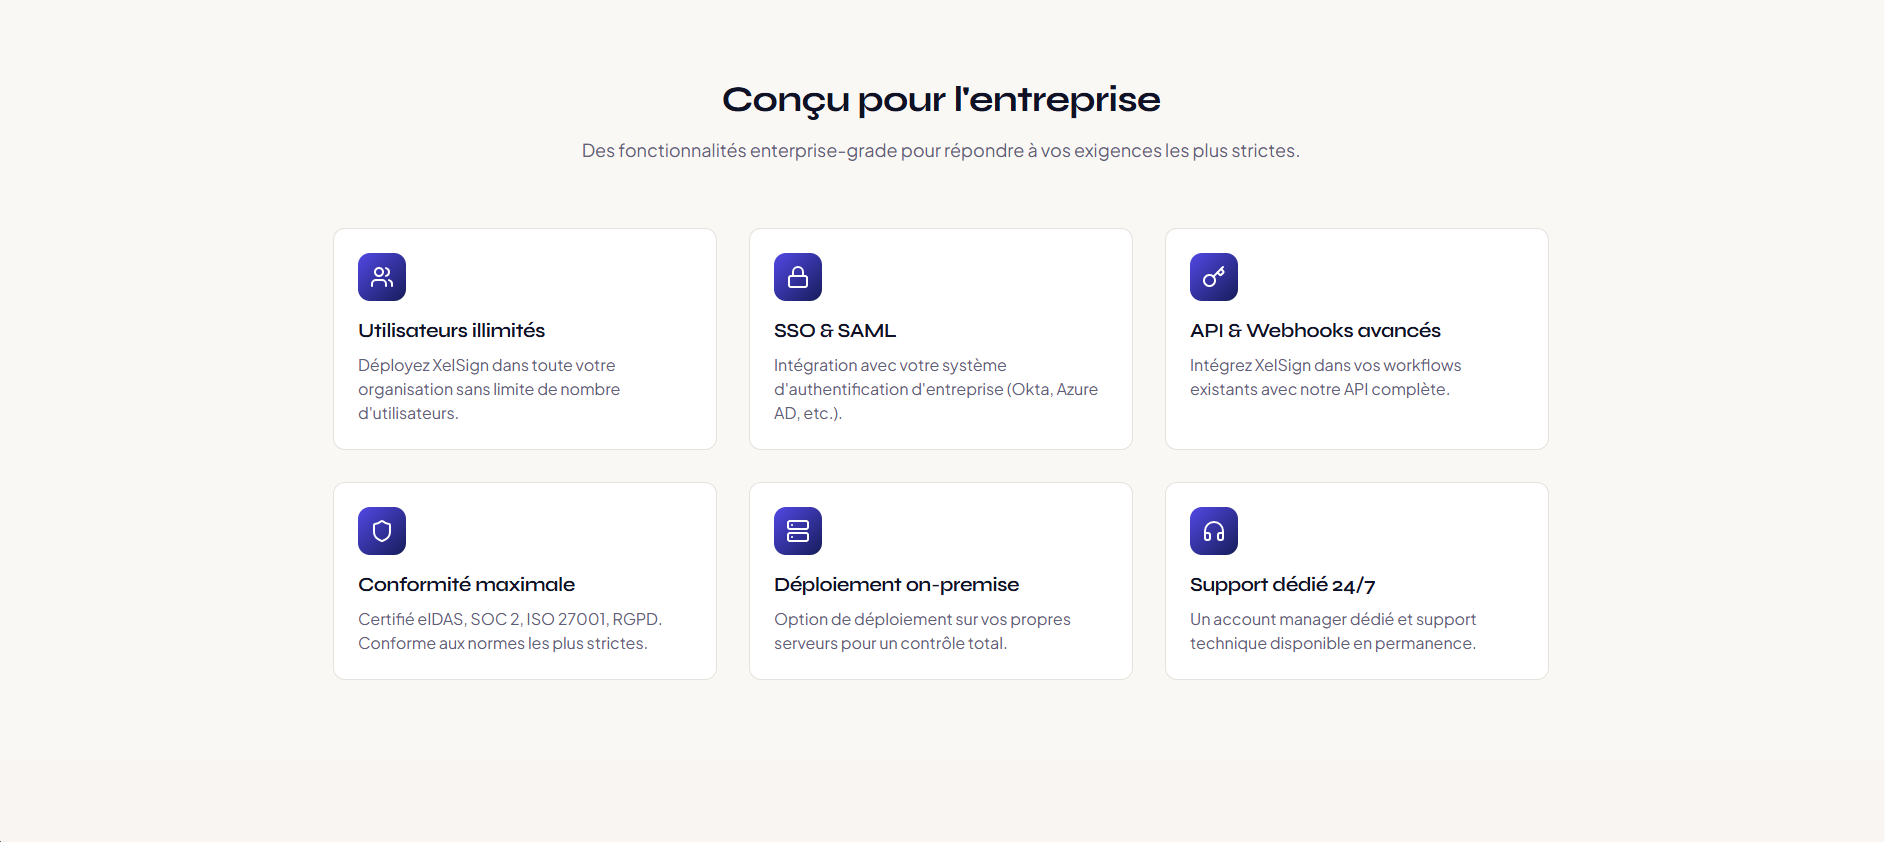The width and height of the screenshot is (1885, 842).
Task: Select the Utilisateurs illimités heading
Action: [452, 330]
